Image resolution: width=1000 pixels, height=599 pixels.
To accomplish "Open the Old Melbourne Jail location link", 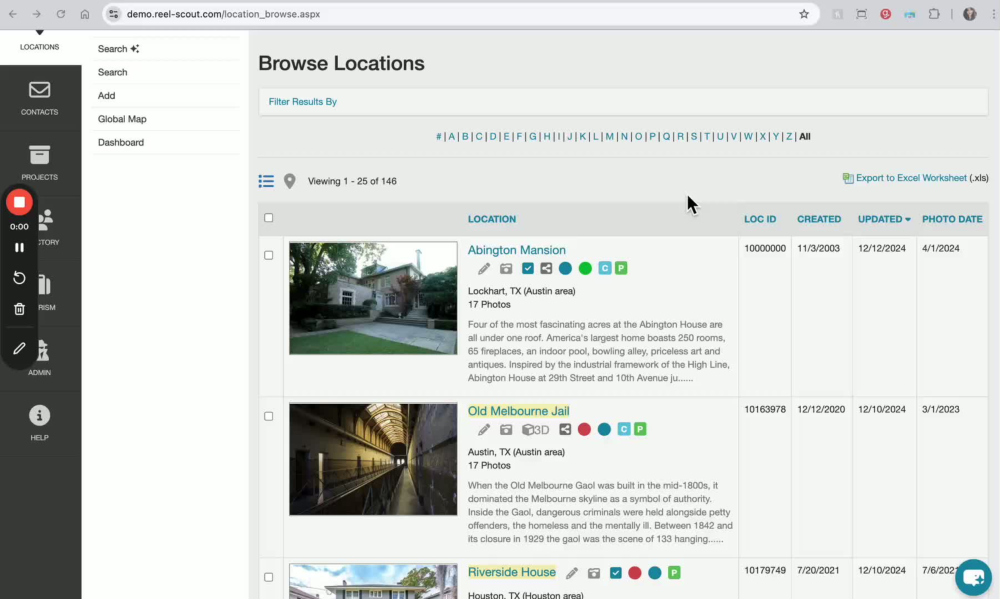I will [x=518, y=411].
